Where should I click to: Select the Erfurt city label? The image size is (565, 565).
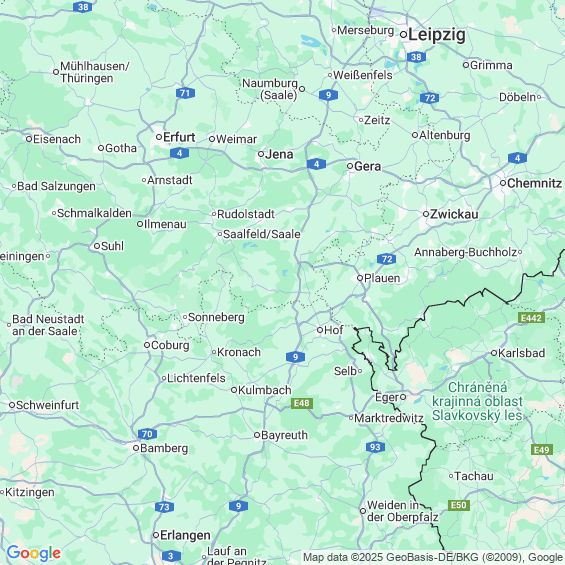coord(179,137)
